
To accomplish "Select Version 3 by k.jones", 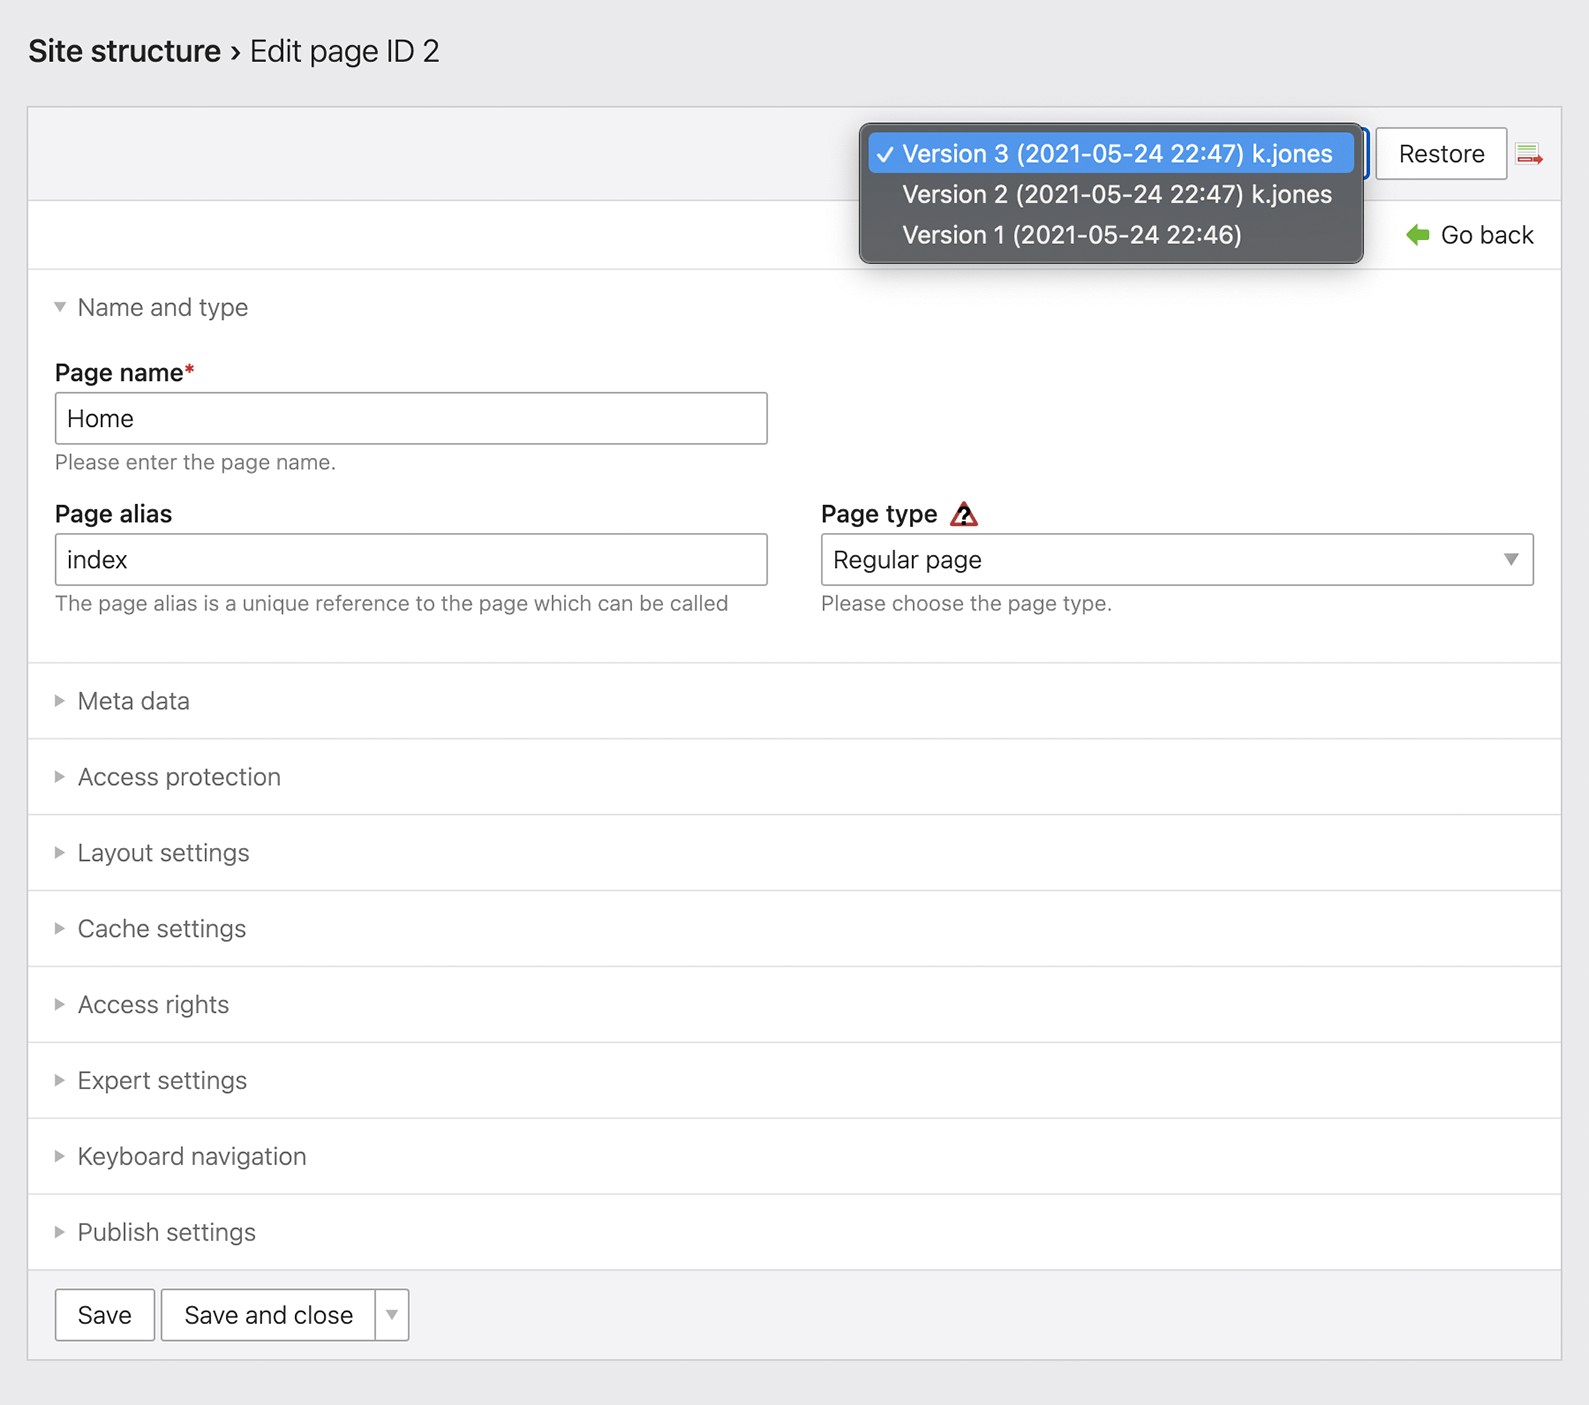I will 1111,154.
